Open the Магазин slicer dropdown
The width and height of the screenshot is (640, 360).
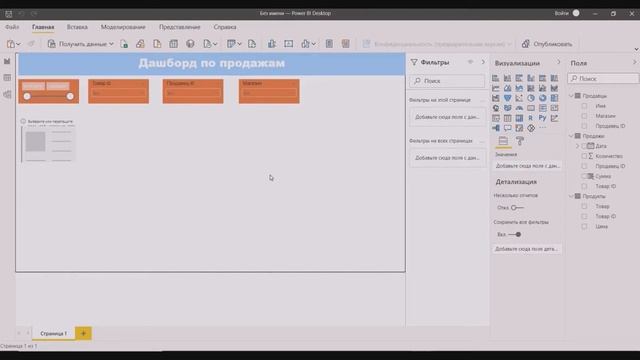click(269, 93)
